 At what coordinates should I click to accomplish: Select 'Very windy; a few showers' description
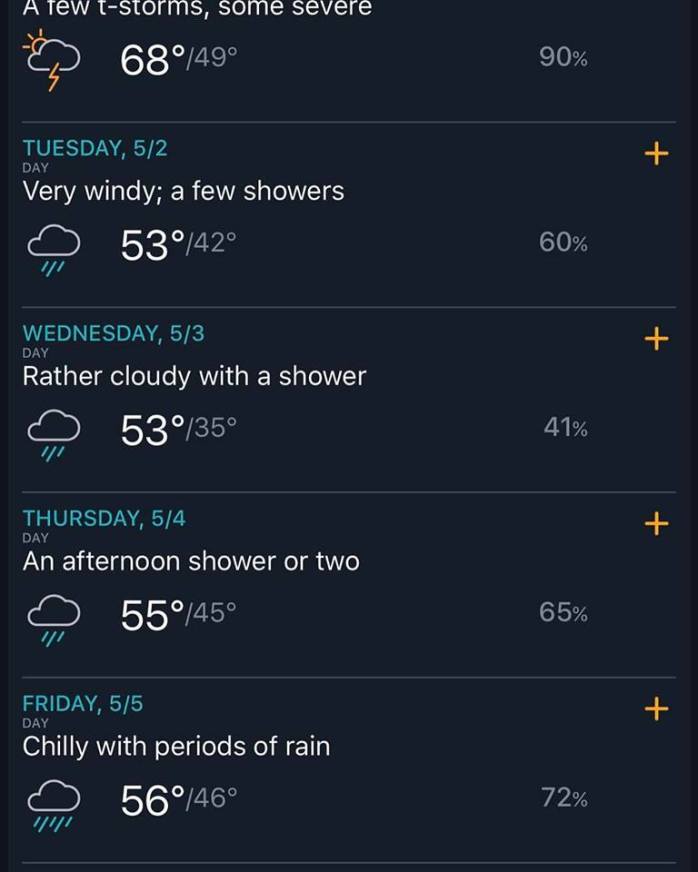tap(183, 191)
